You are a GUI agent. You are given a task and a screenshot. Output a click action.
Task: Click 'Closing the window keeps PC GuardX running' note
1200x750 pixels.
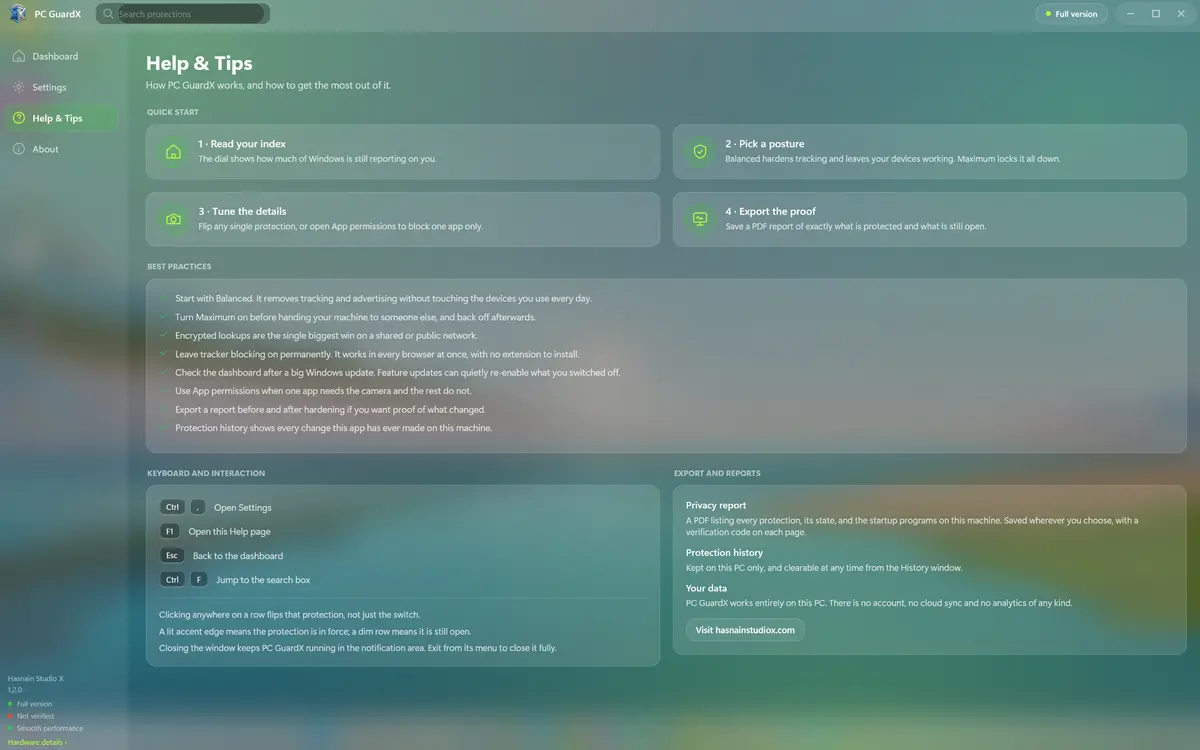pyautogui.click(x=357, y=648)
